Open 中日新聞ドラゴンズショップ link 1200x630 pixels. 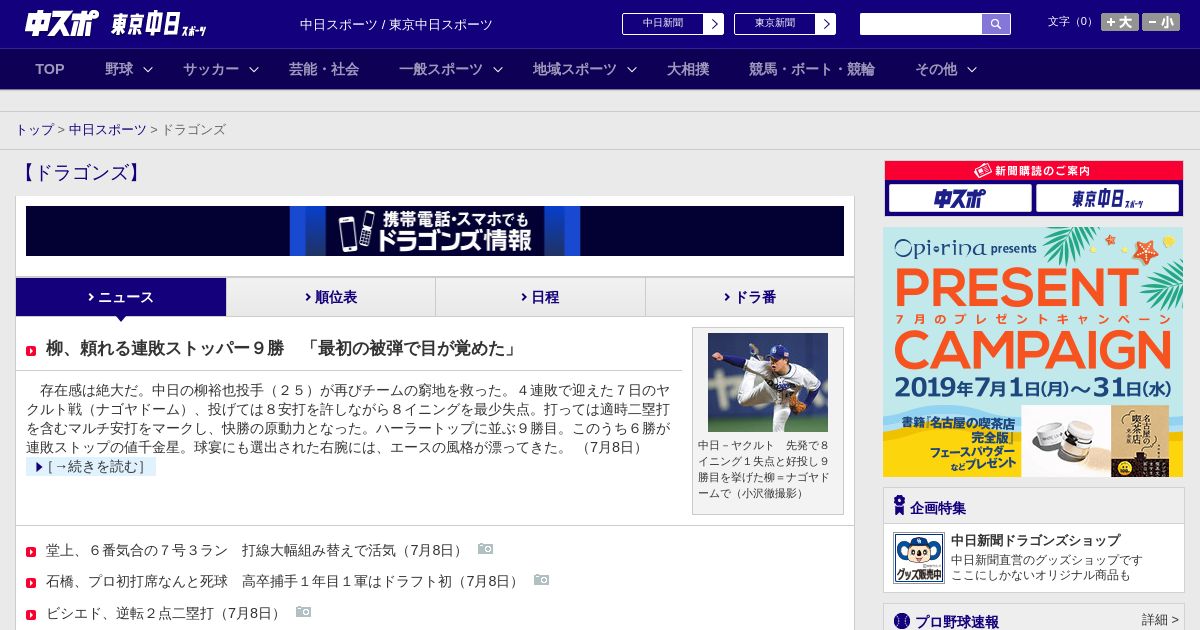[x=1035, y=540]
